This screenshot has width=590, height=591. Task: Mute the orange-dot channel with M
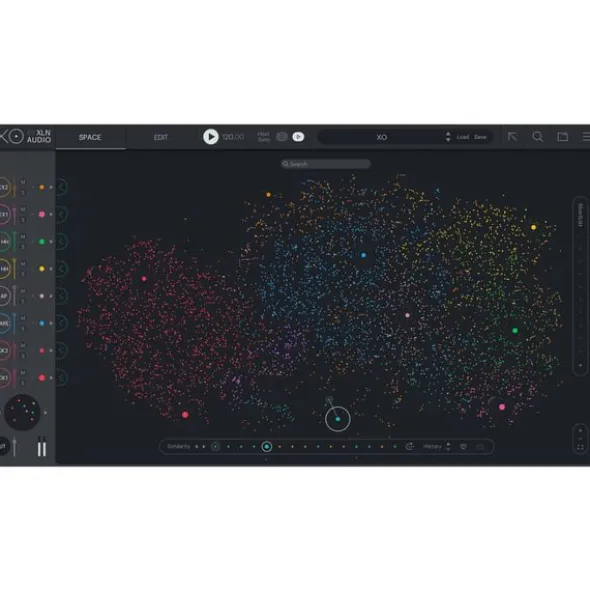tap(23, 182)
